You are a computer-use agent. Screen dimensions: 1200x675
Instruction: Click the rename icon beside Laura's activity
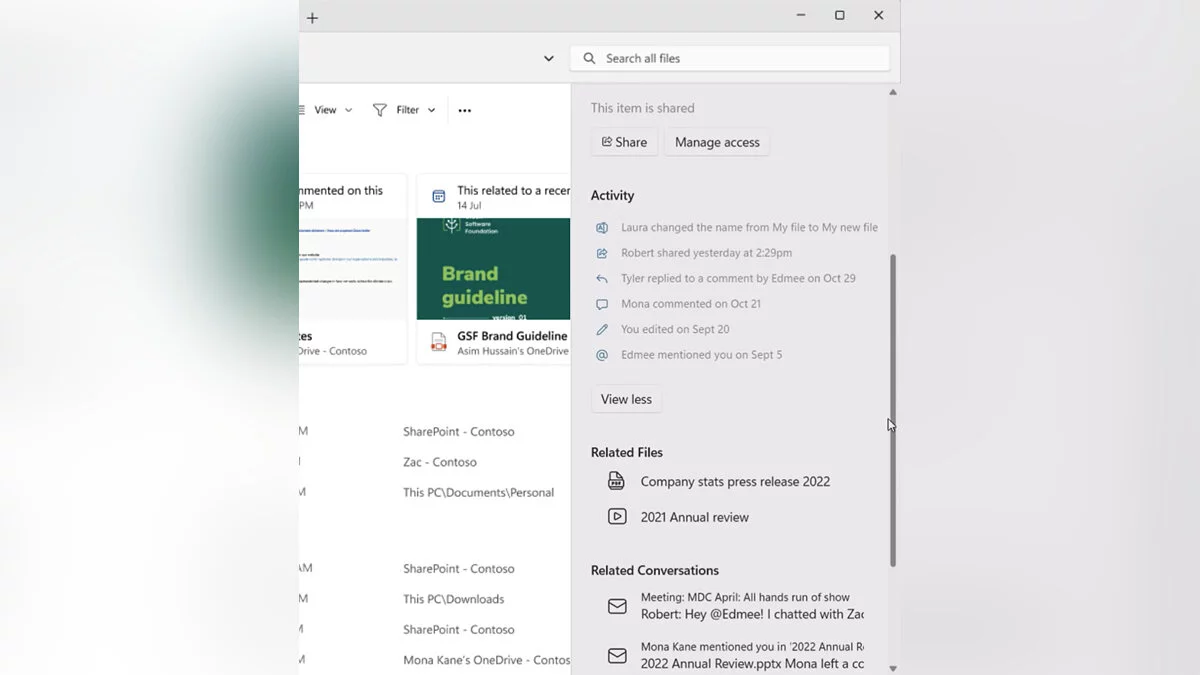click(602, 227)
